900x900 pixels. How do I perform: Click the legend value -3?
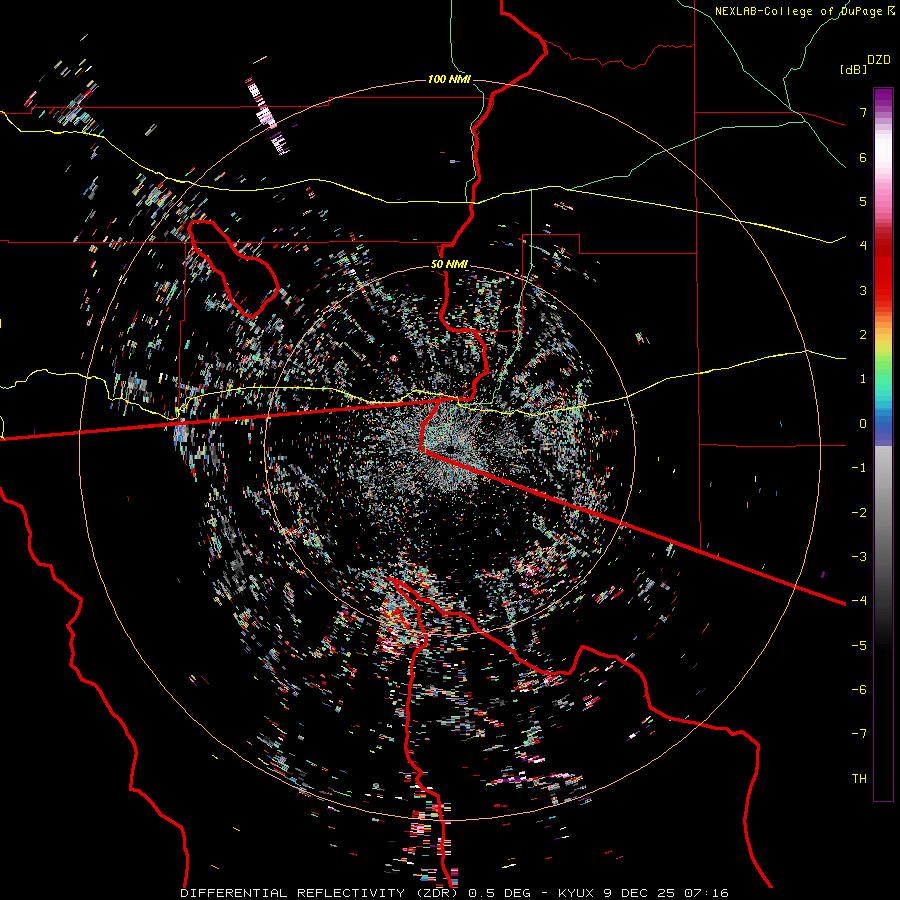pos(859,557)
